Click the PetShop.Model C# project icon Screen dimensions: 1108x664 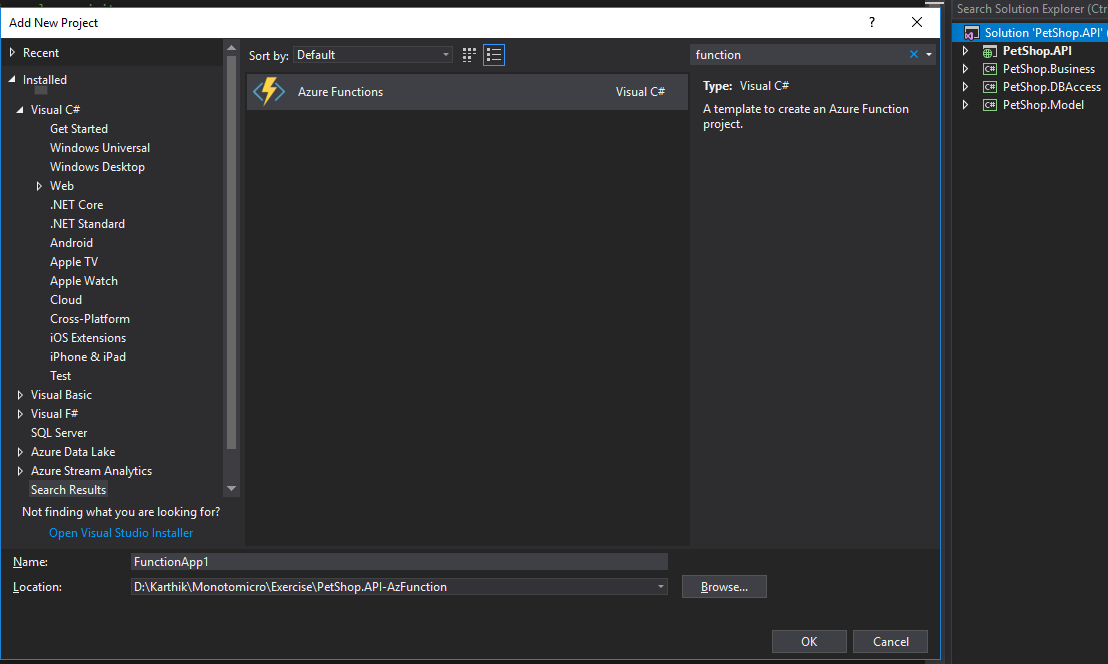(990, 105)
